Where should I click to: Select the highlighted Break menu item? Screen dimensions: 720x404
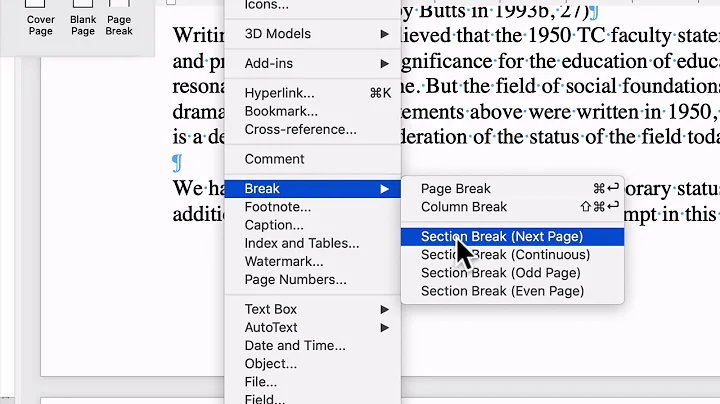pyautogui.click(x=312, y=189)
